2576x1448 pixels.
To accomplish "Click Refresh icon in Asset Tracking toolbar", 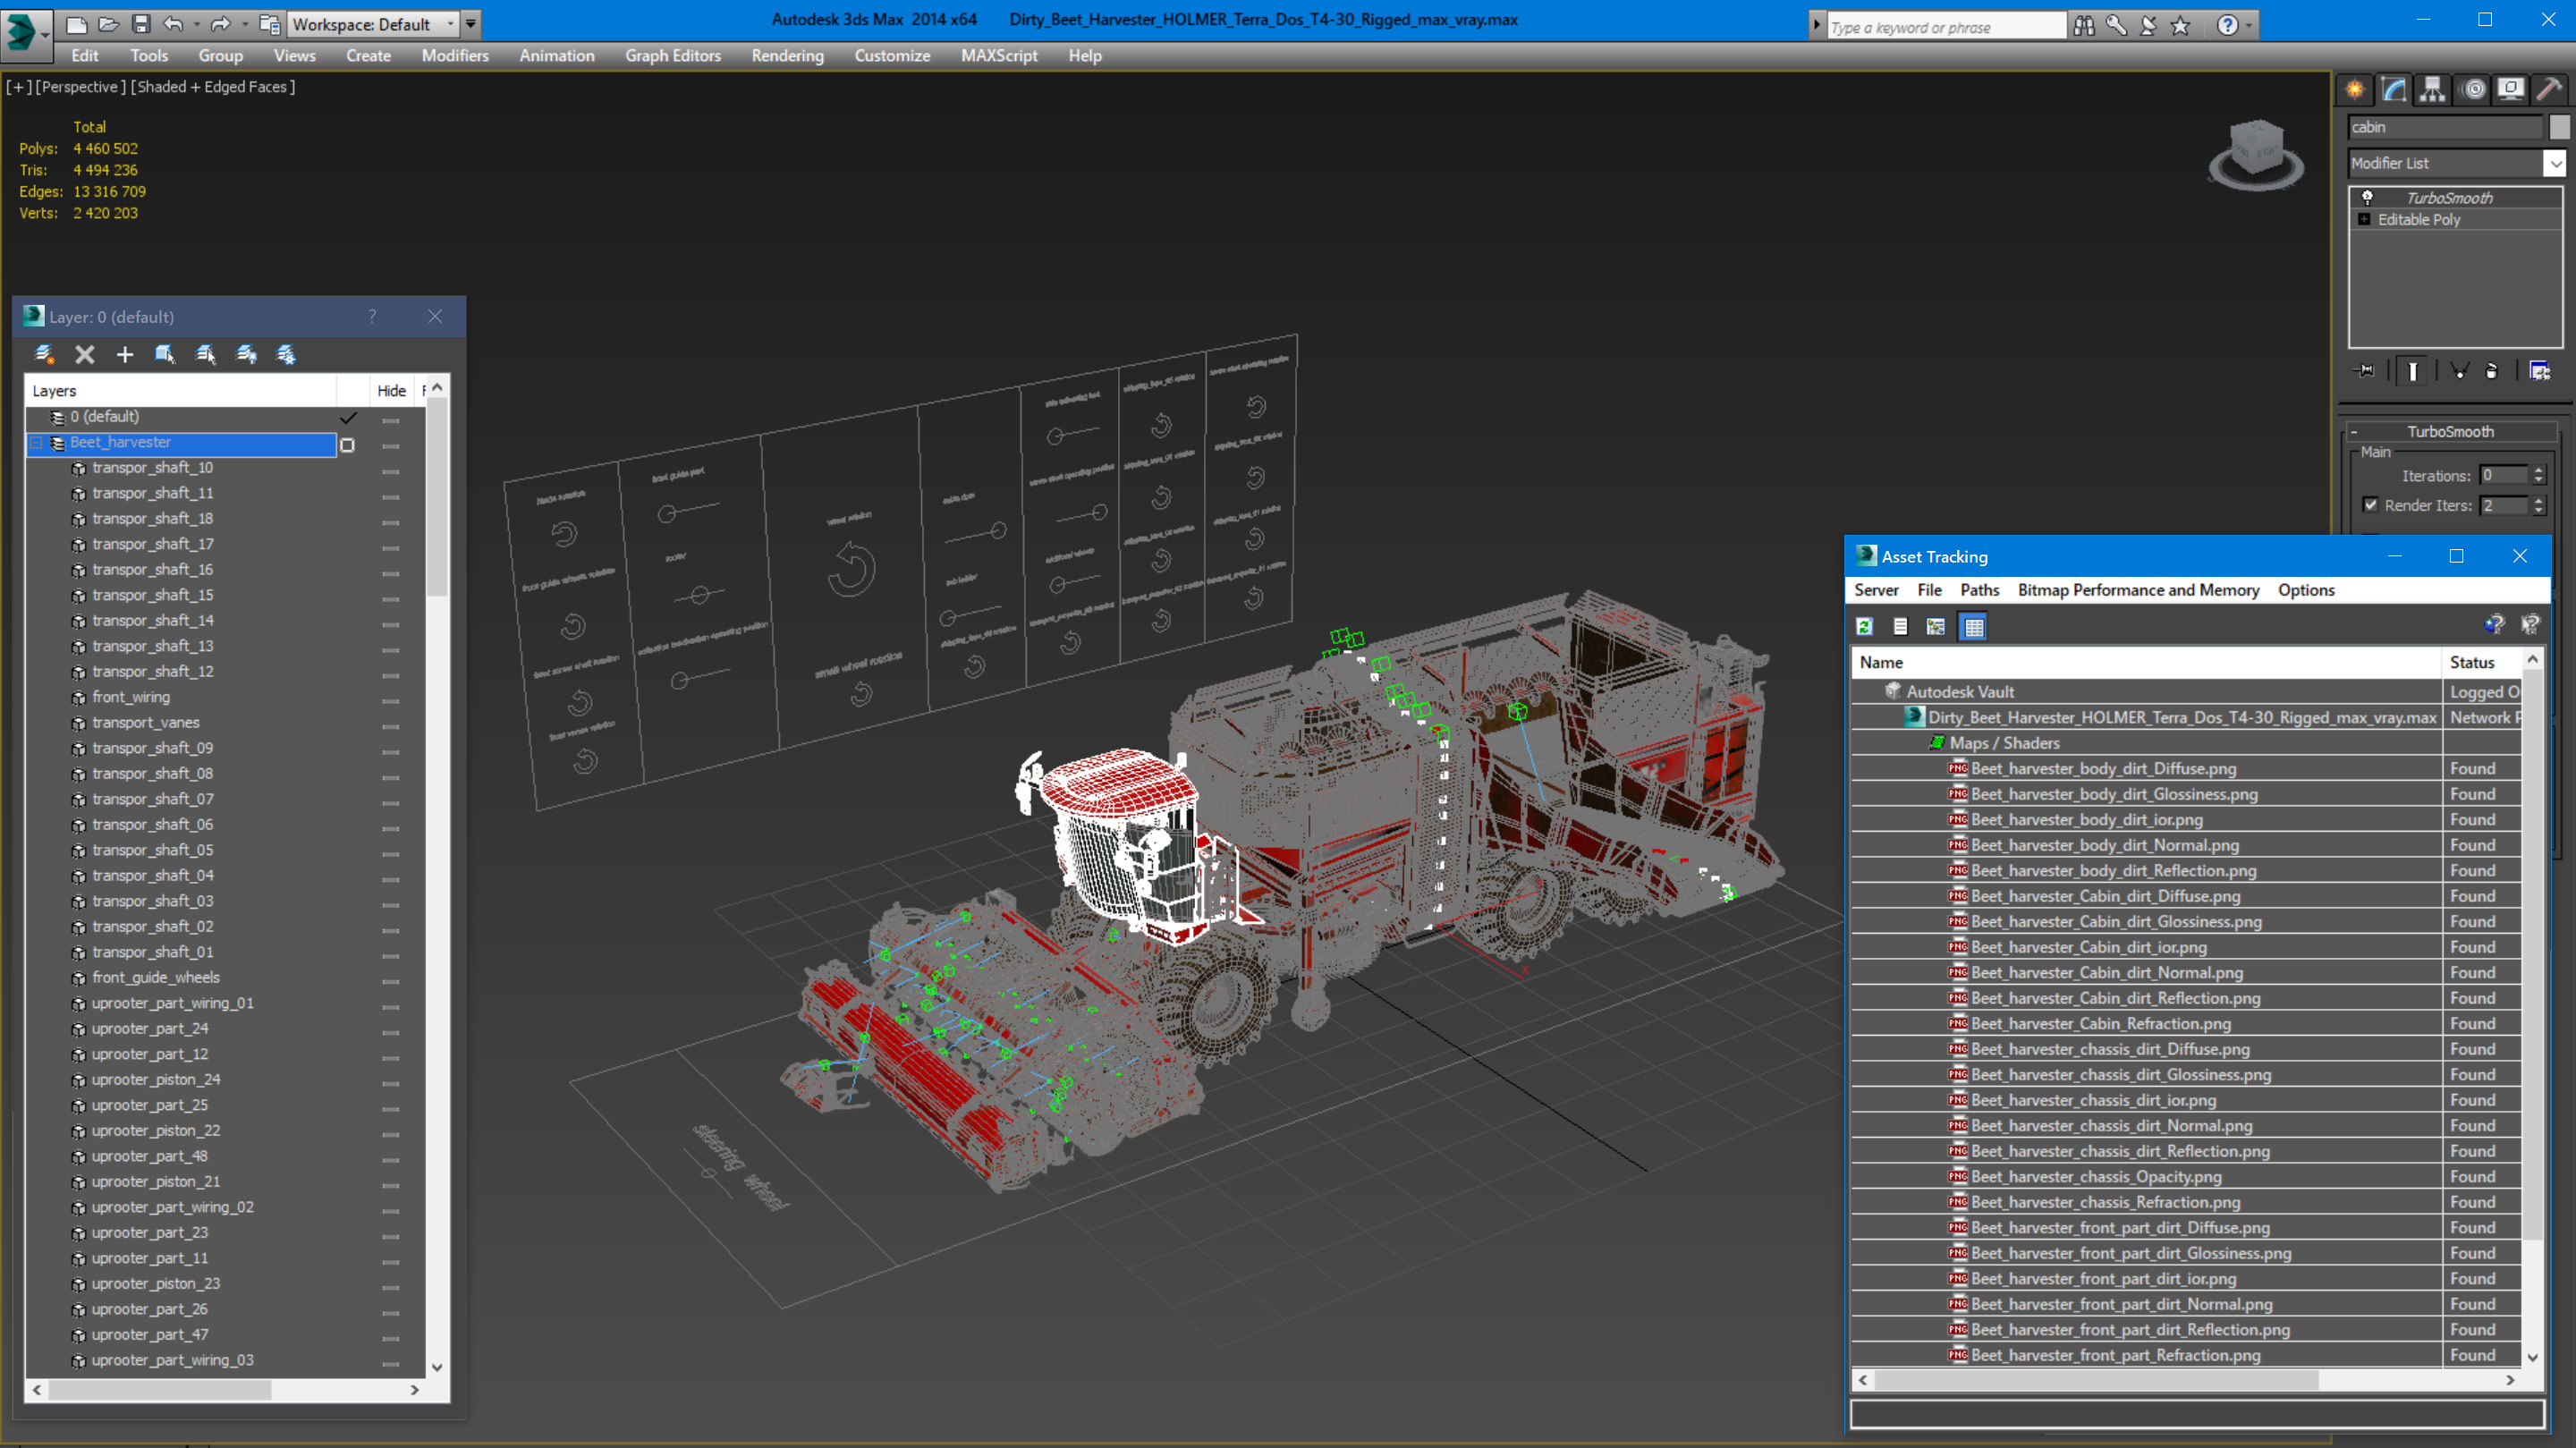I will [1865, 627].
